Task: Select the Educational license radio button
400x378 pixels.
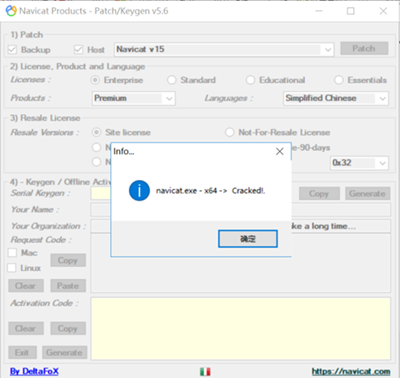Action: [x=250, y=80]
